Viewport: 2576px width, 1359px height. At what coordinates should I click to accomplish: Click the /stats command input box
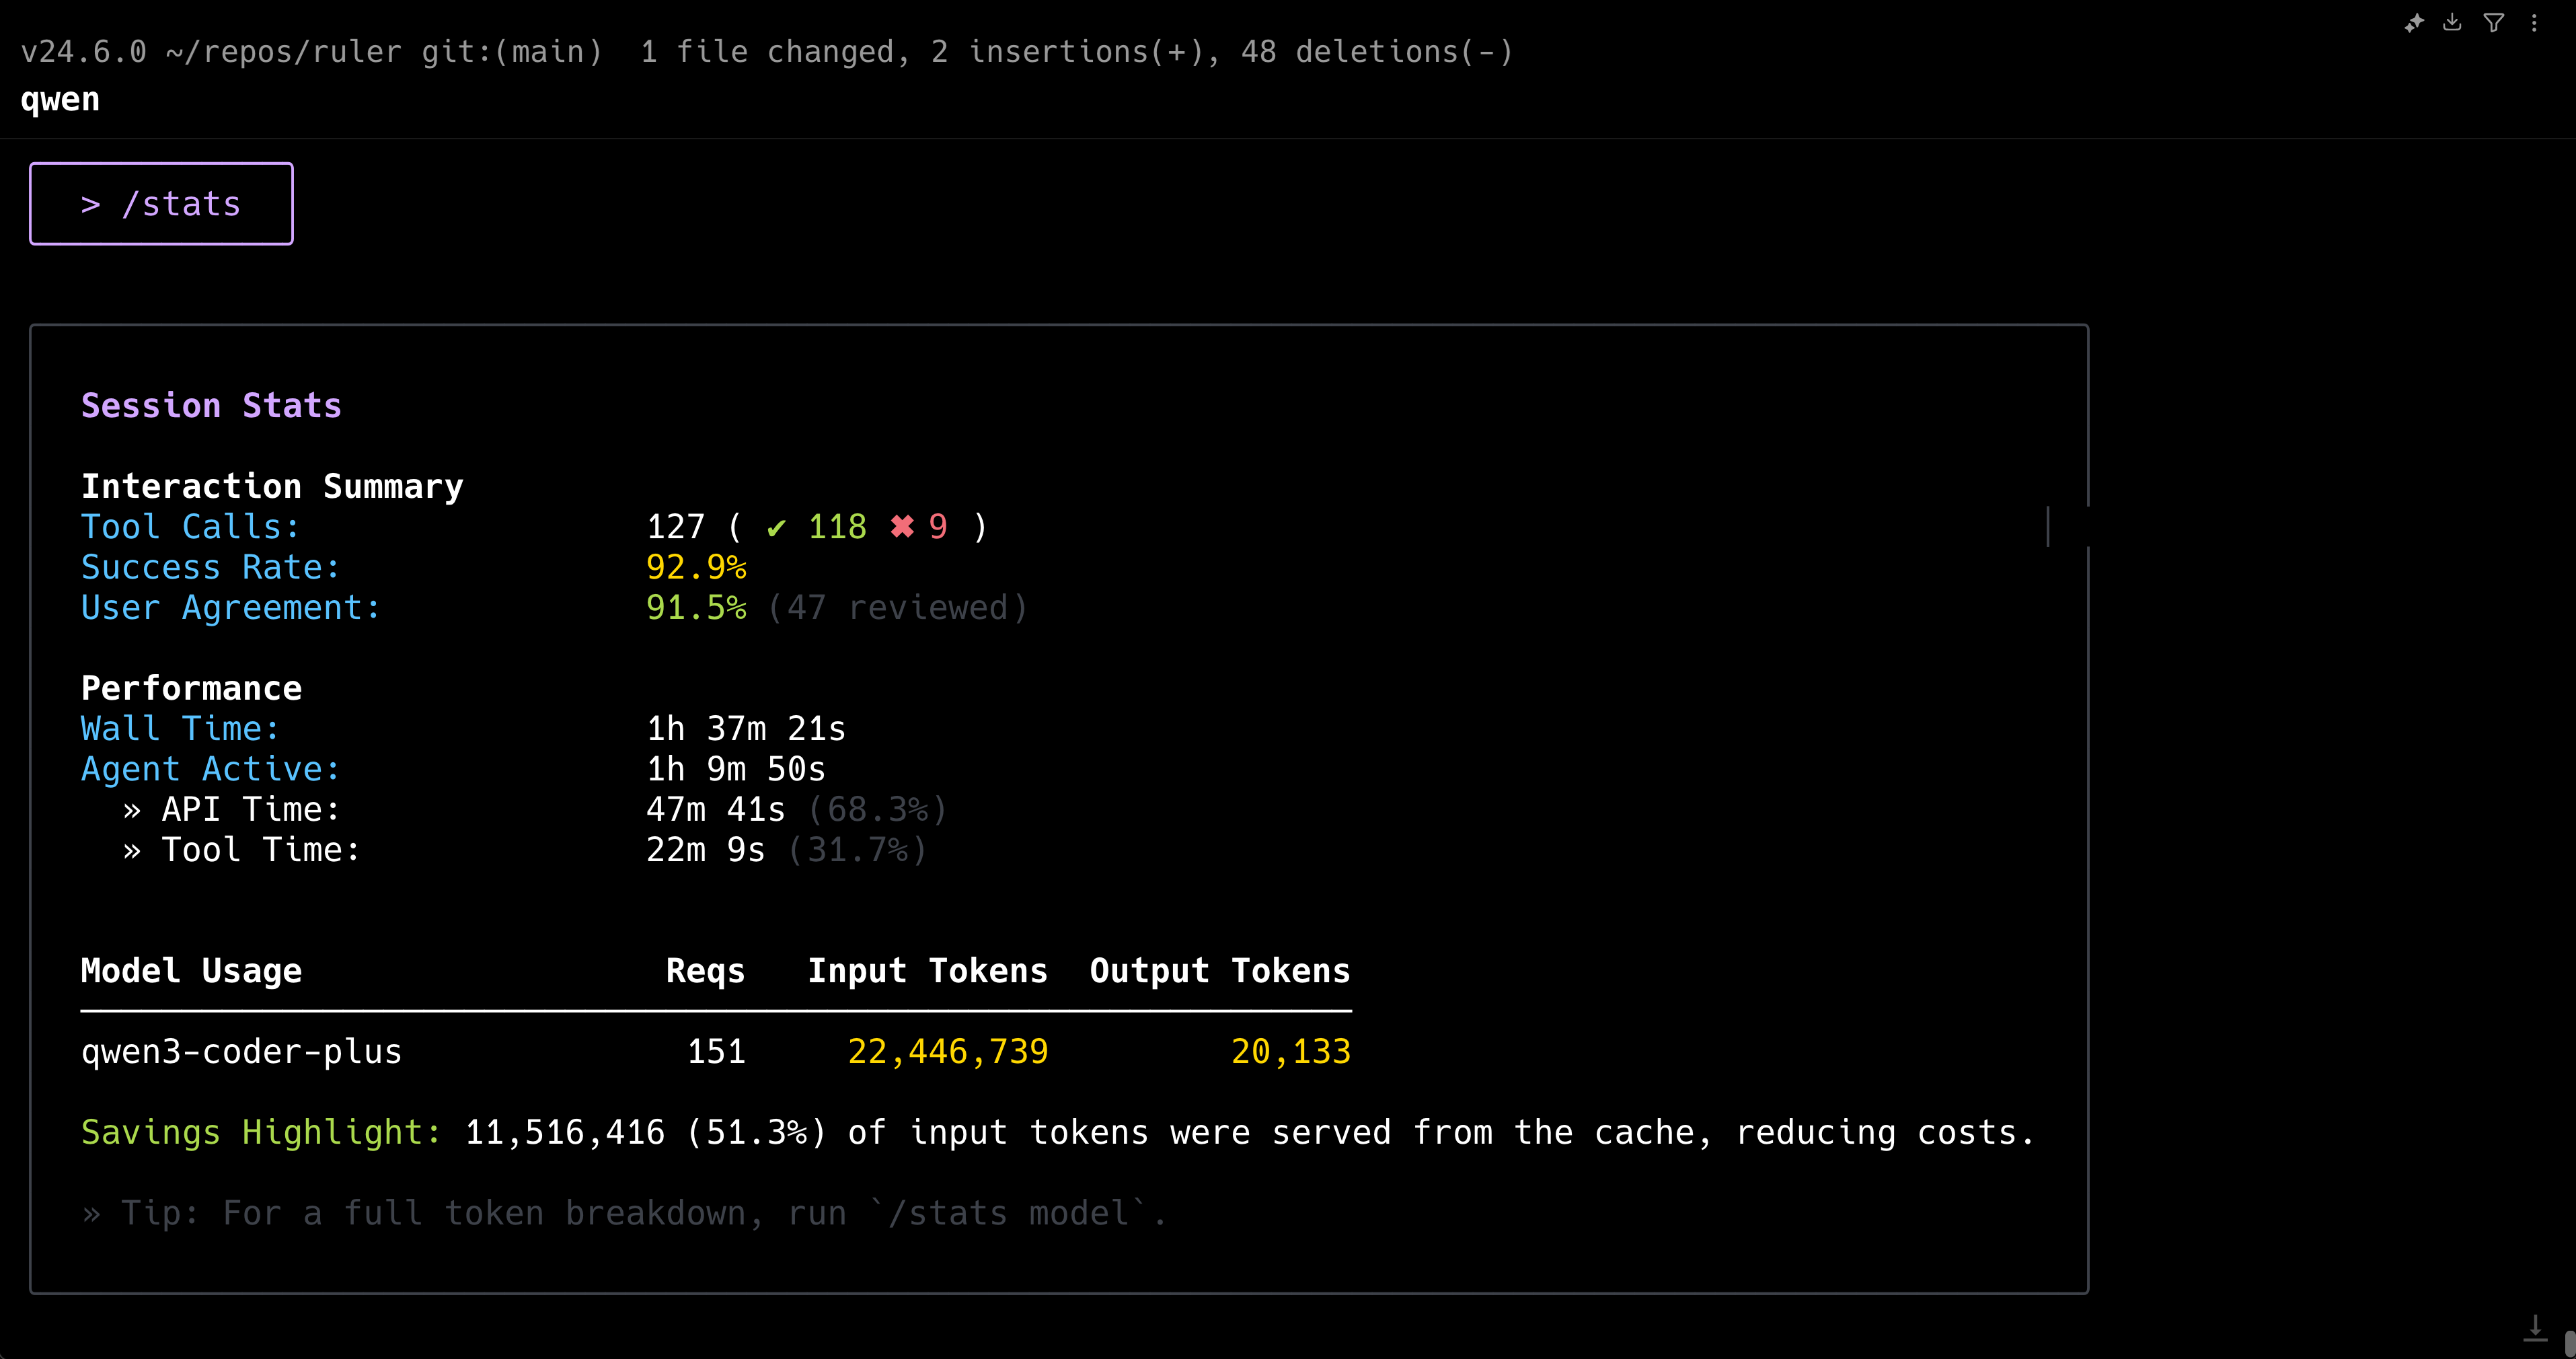(161, 204)
